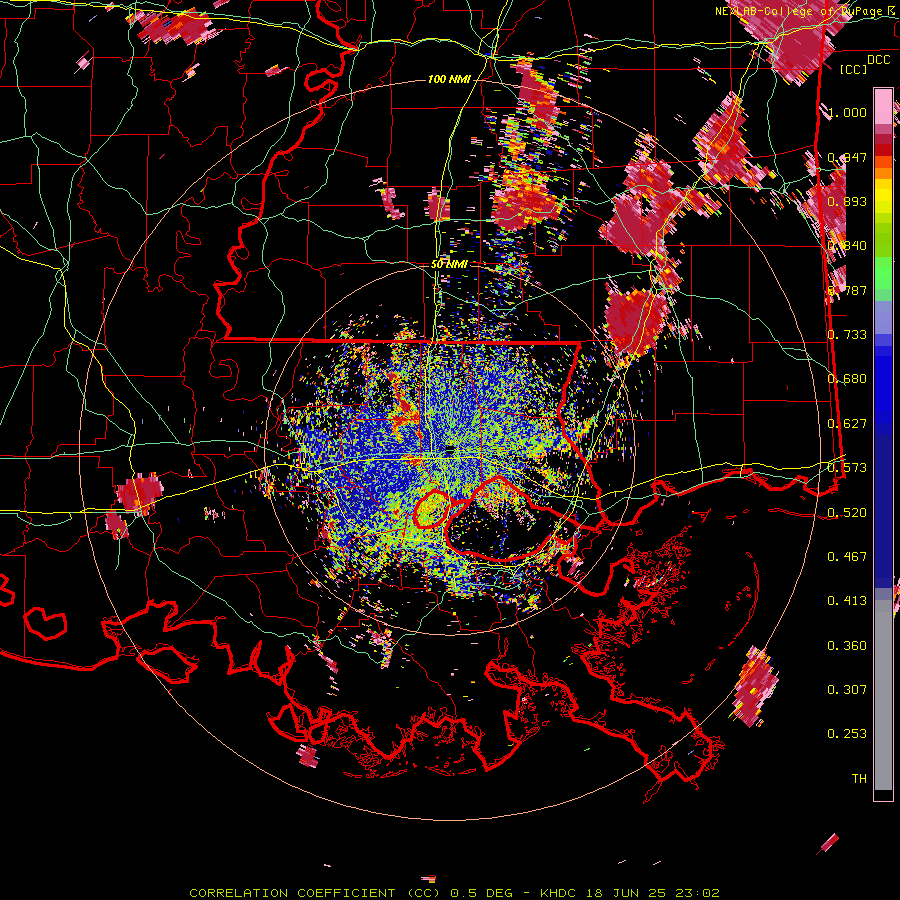The image size is (900, 900).
Task: Pick the gray lower color bar segment
Action: tap(883, 695)
